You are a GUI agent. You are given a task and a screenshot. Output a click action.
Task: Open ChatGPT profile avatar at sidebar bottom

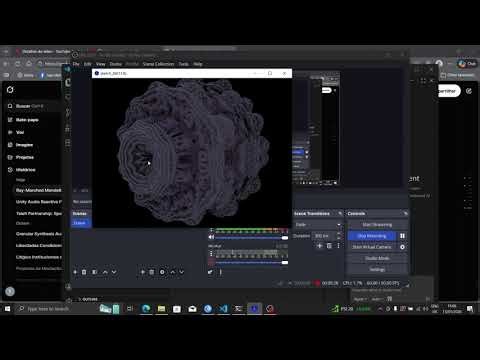pyautogui.click(x=10, y=292)
